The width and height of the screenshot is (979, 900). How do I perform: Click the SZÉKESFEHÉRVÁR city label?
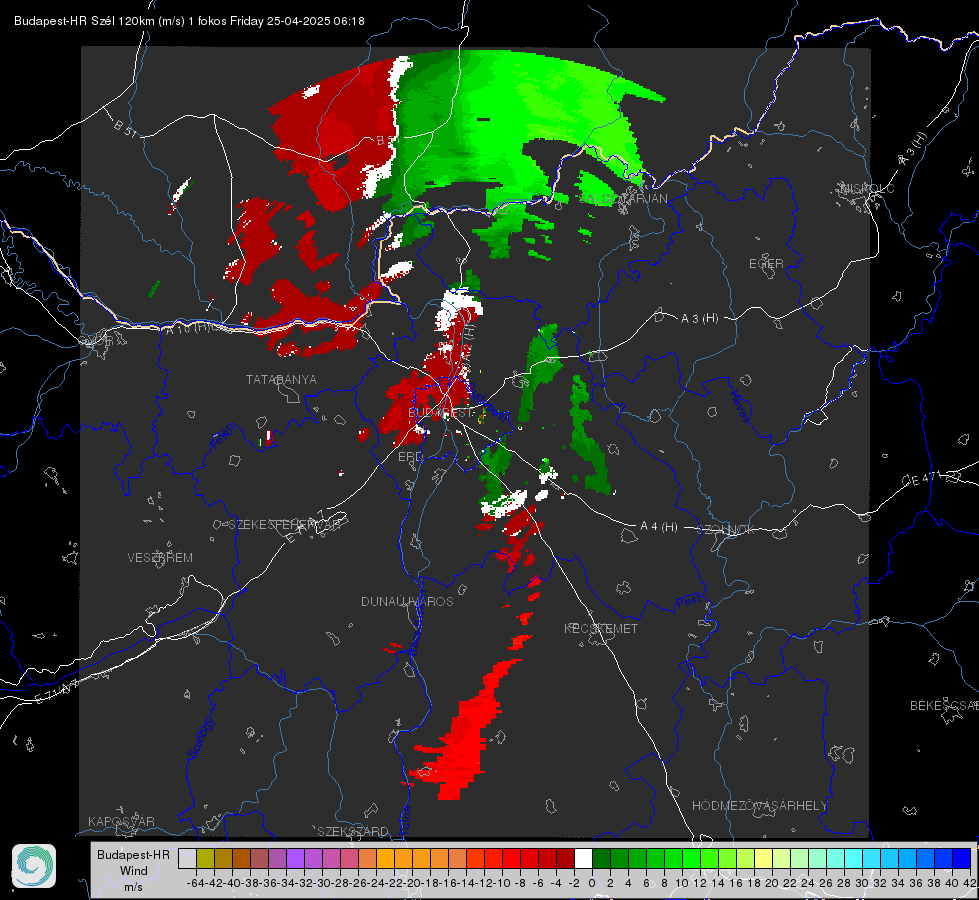click(x=285, y=524)
